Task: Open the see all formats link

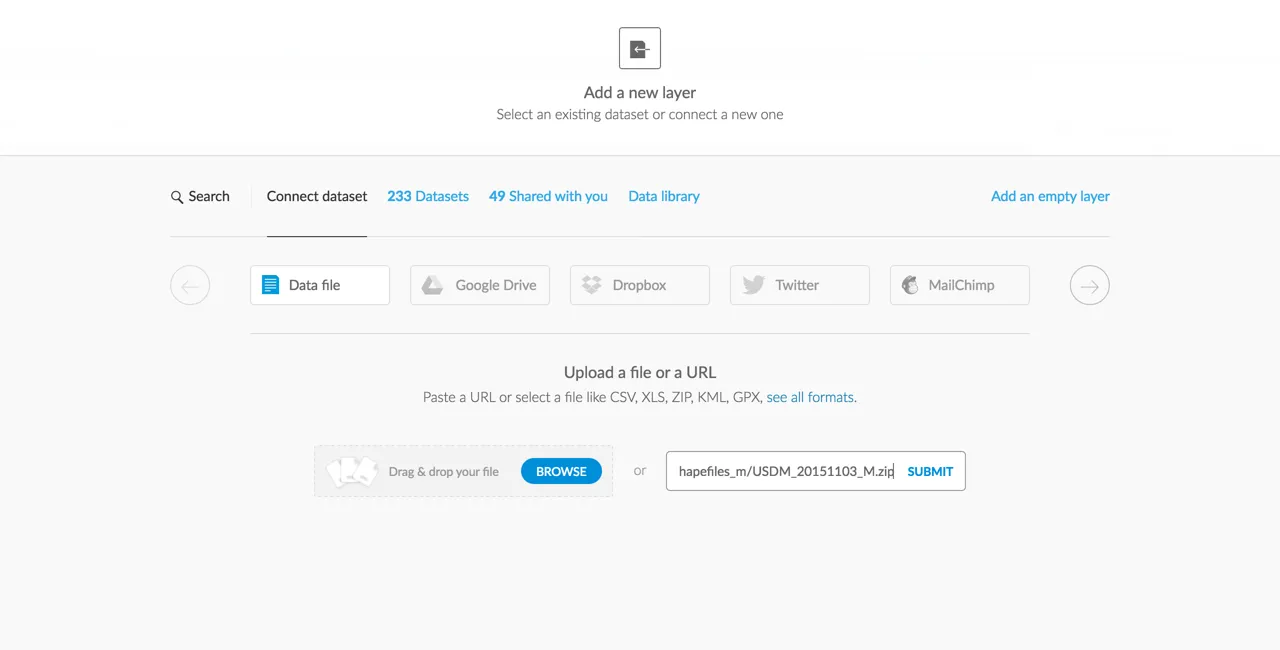Action: [811, 397]
